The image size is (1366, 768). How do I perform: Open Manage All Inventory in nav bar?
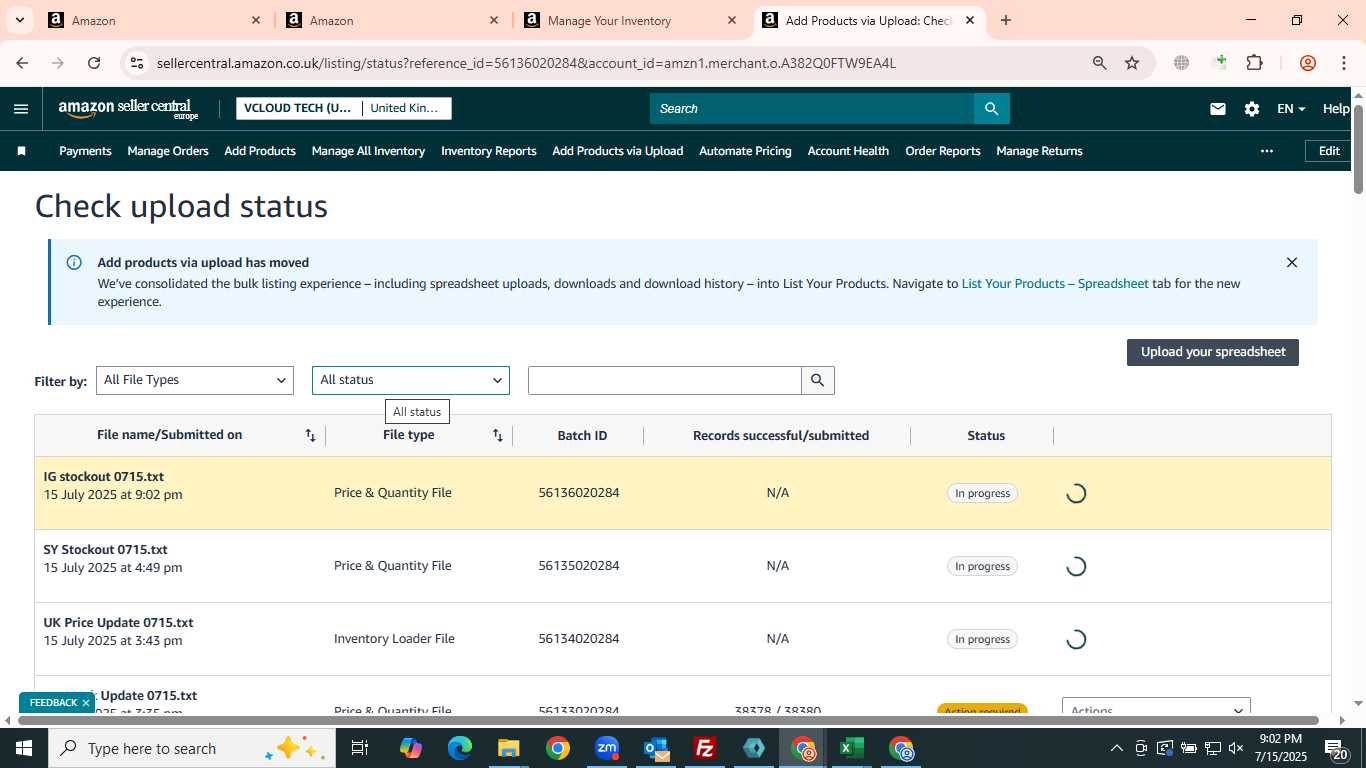368,151
